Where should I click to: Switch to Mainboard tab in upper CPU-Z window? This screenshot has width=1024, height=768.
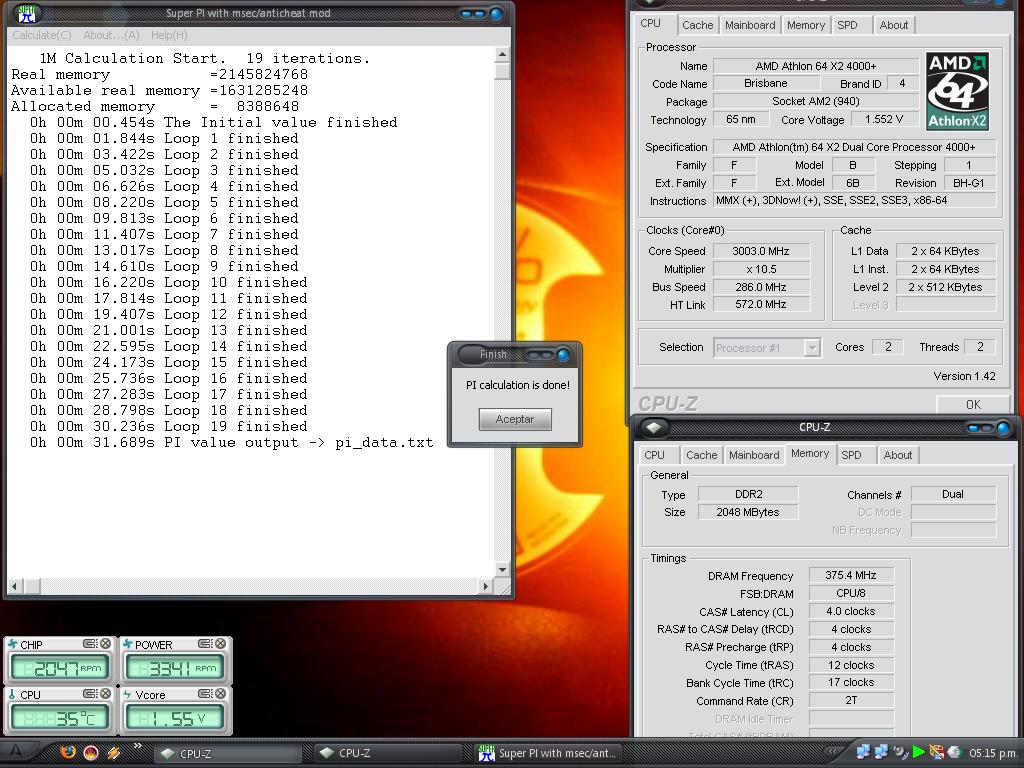point(750,25)
